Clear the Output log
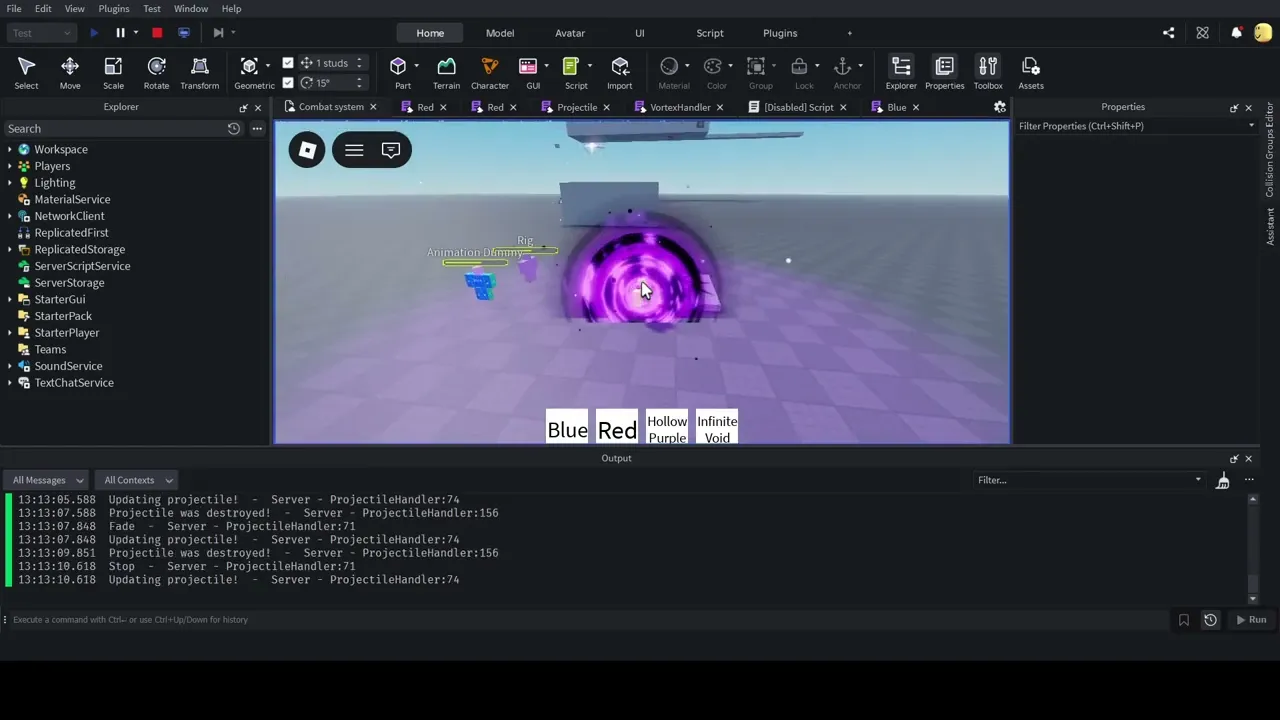Viewport: 1280px width, 720px height. [x=1222, y=481]
